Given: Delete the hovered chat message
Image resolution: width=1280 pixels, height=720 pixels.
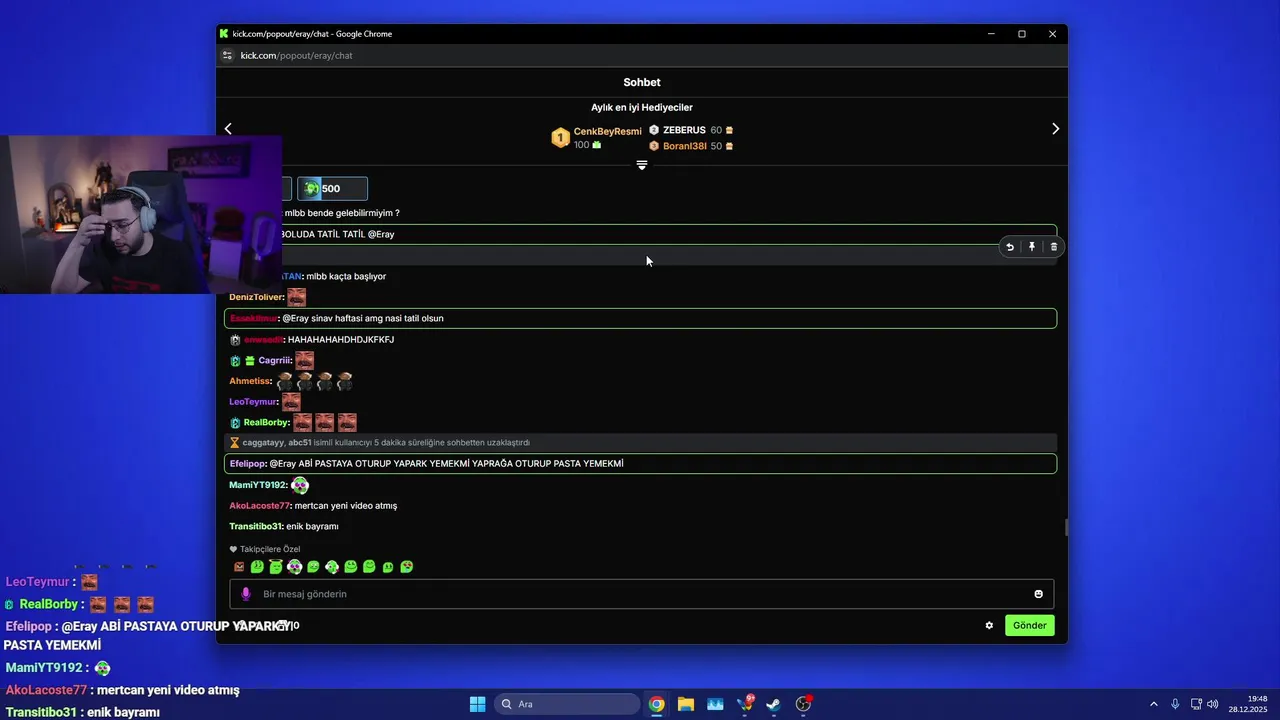Looking at the screenshot, I should click(x=1053, y=247).
